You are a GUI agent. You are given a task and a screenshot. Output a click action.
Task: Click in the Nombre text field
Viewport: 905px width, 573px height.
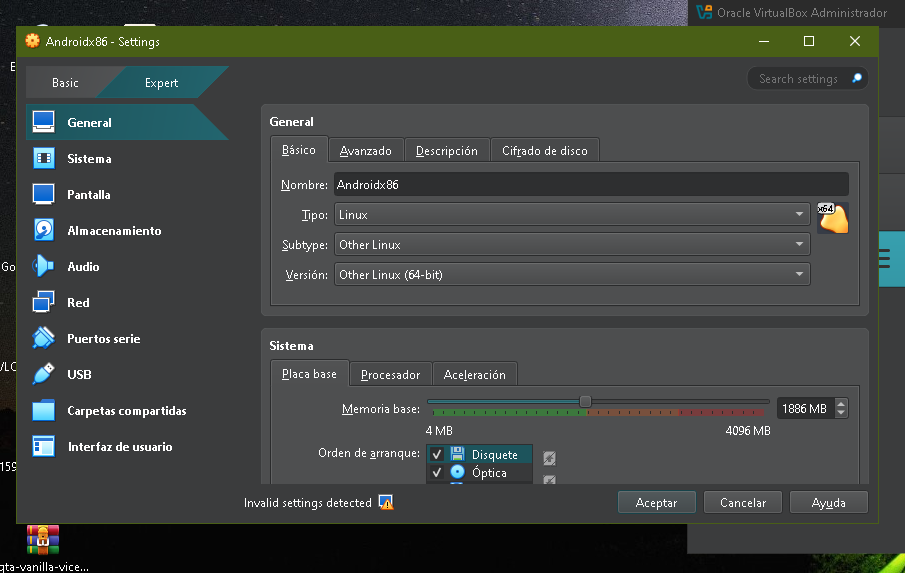tap(591, 184)
